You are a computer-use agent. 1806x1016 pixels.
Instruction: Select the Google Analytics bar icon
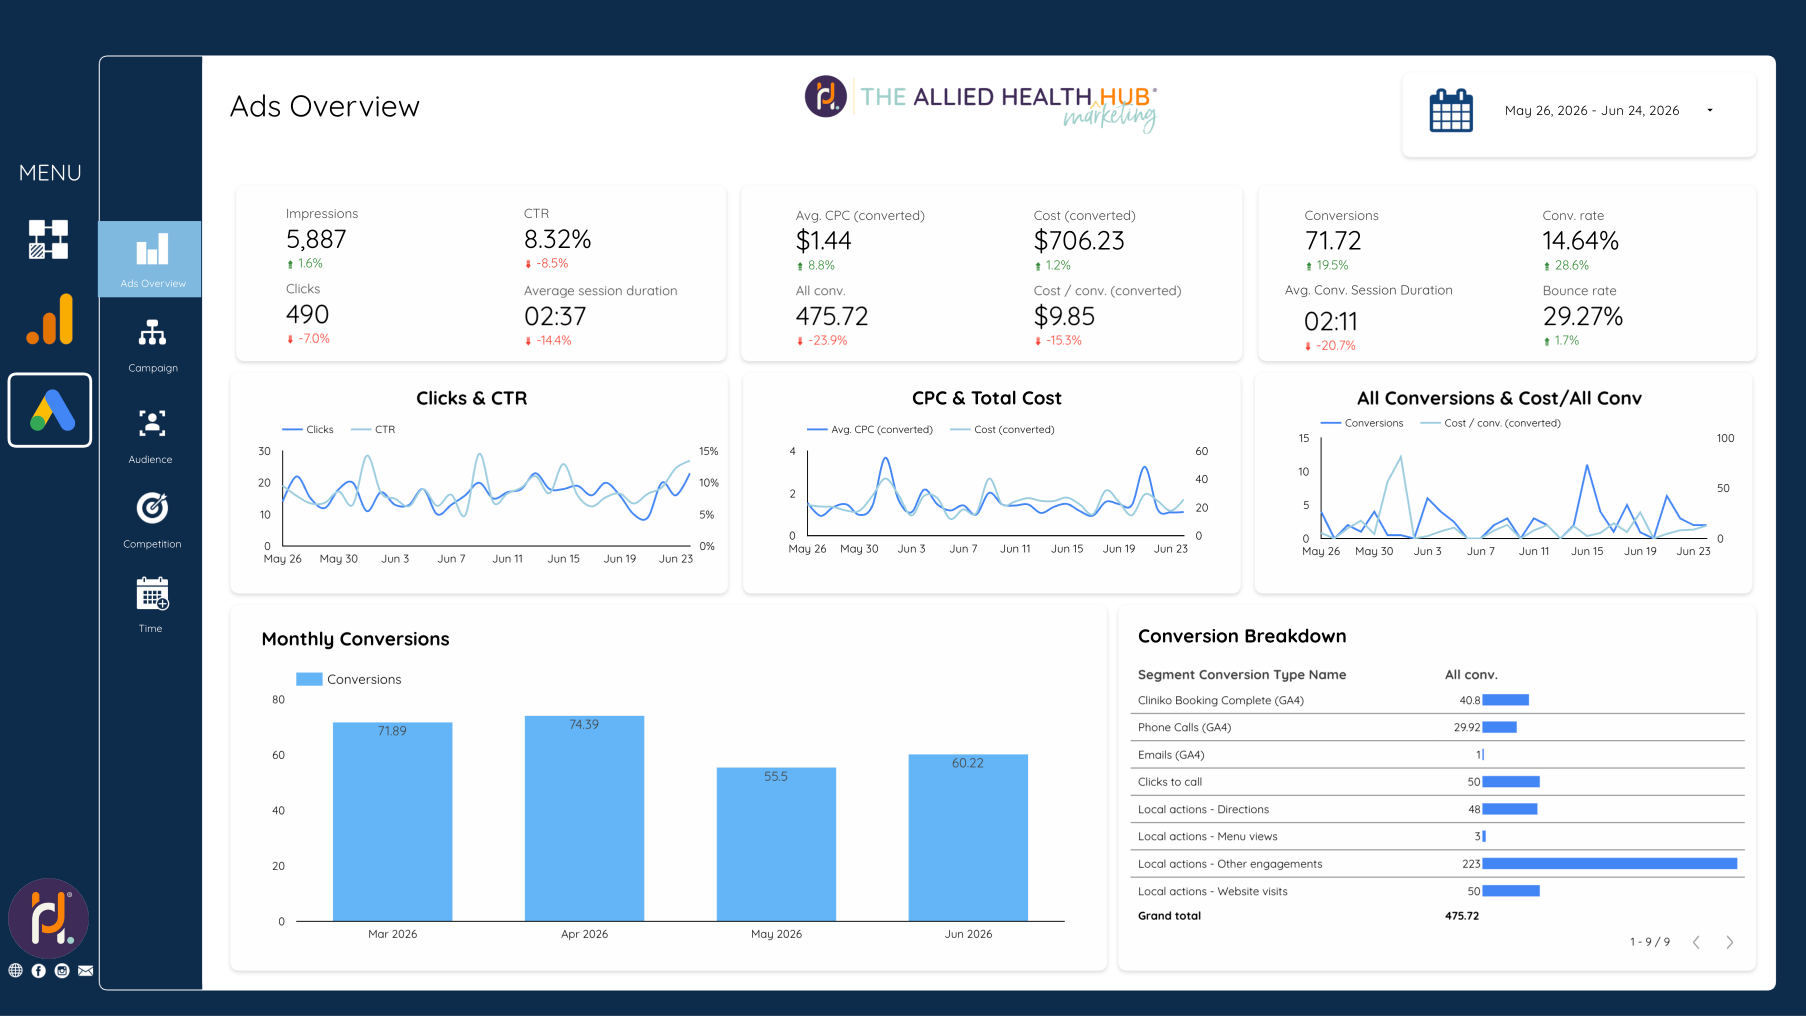pos(50,319)
